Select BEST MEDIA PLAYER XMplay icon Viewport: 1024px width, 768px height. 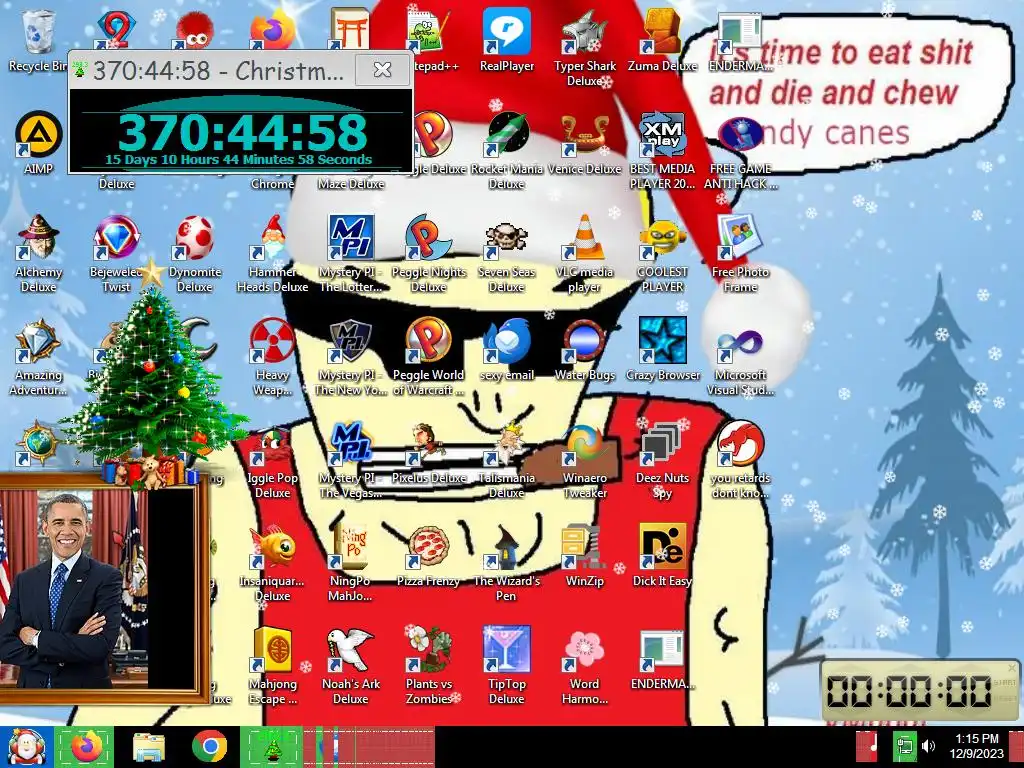(x=662, y=149)
